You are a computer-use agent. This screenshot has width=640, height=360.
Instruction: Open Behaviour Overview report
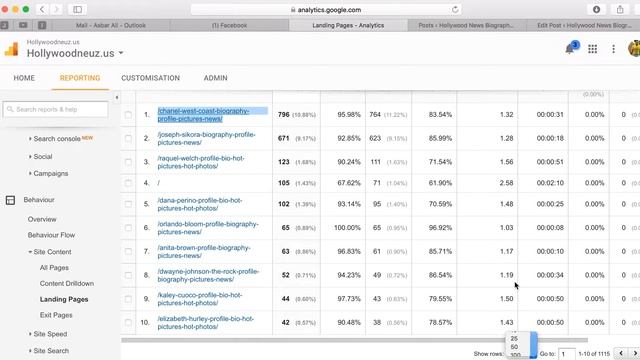42,219
